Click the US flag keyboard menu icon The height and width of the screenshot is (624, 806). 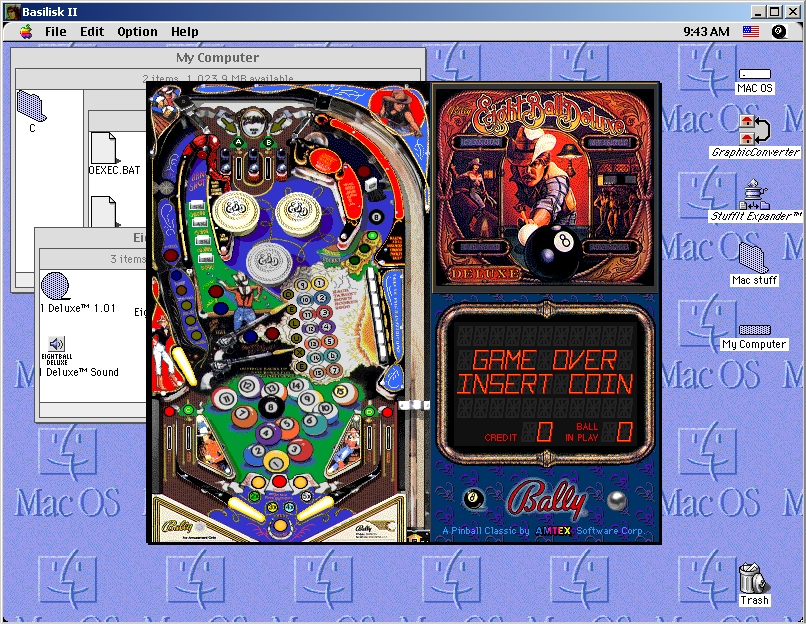[x=751, y=32]
